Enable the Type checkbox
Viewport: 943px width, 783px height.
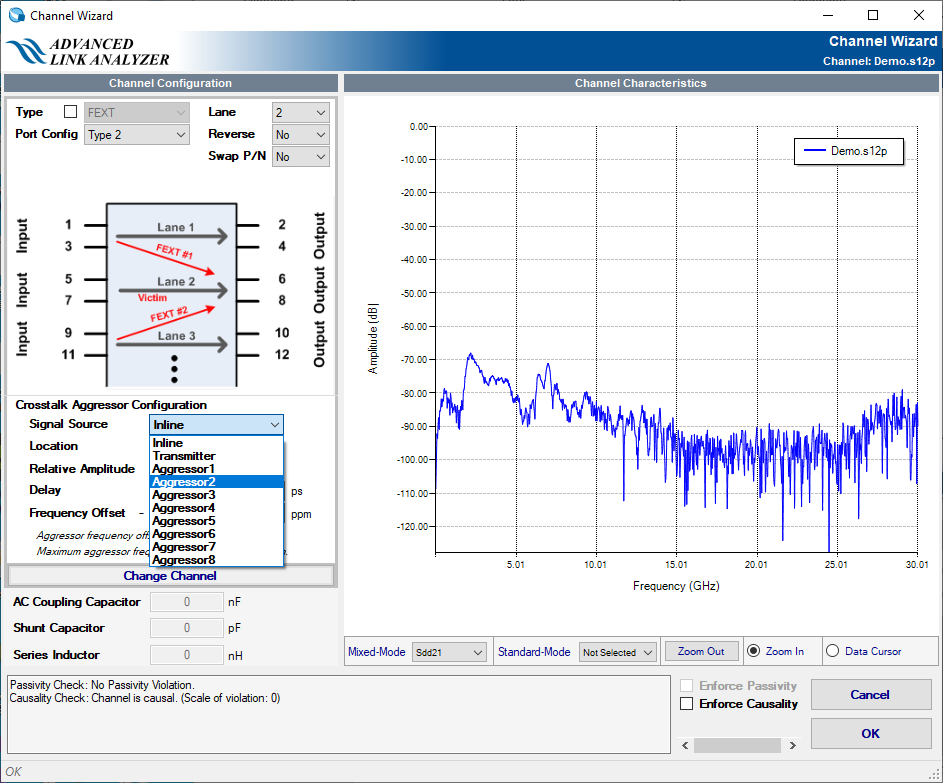(70, 112)
